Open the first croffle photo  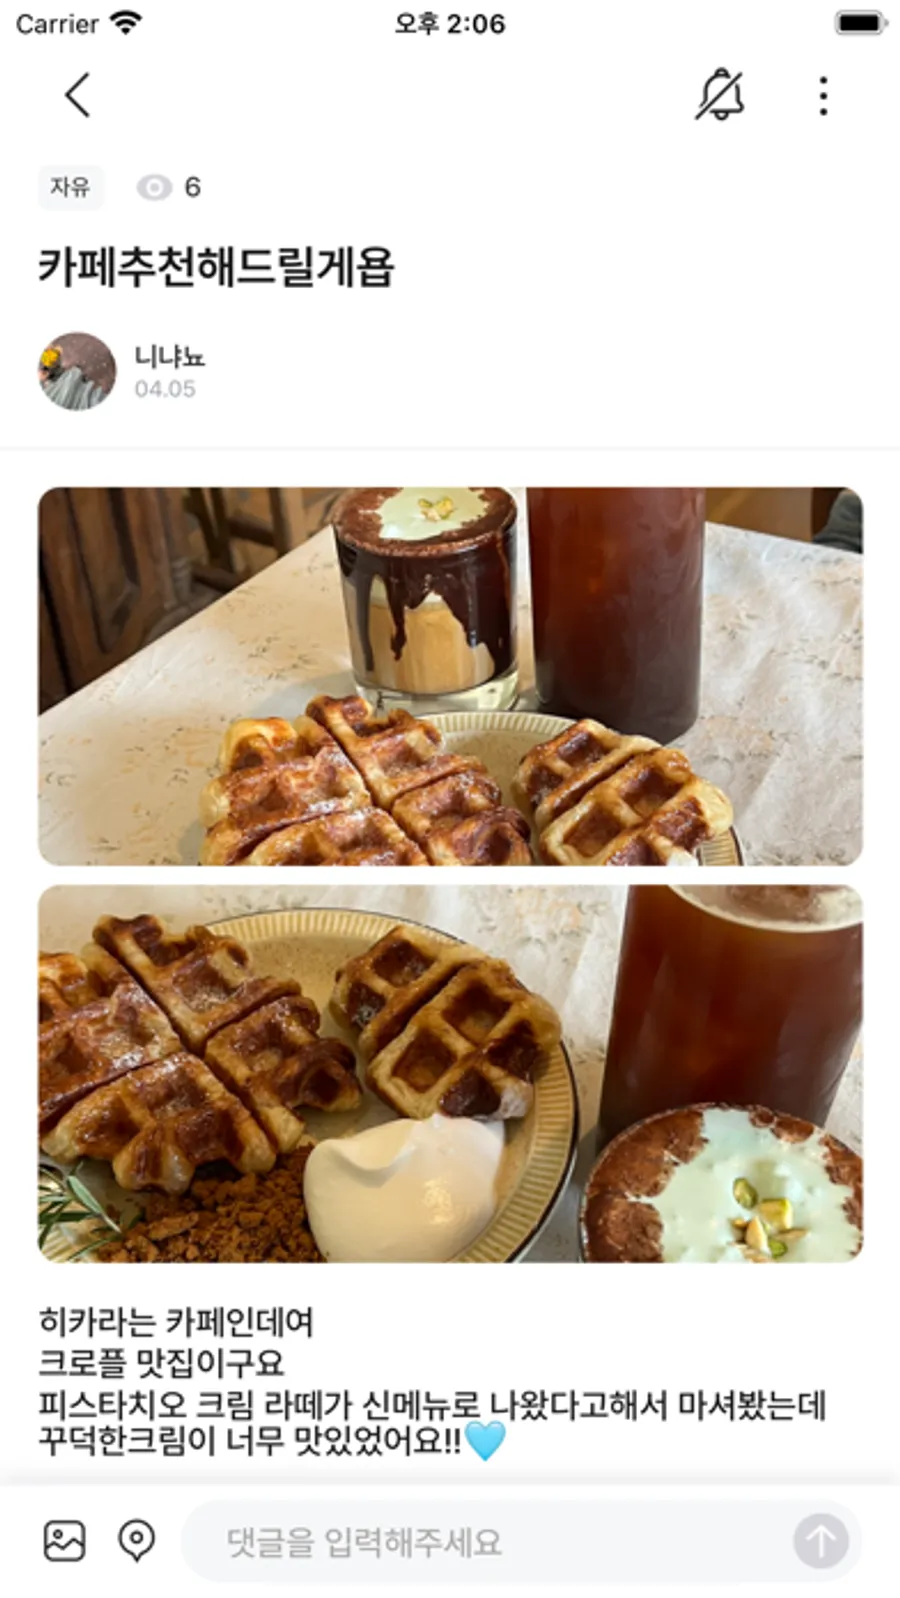tap(450, 676)
